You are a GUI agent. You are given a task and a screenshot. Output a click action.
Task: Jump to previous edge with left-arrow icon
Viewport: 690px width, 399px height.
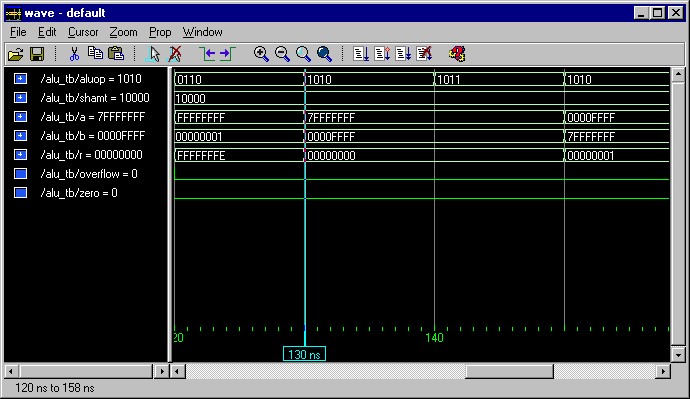[x=206, y=54]
